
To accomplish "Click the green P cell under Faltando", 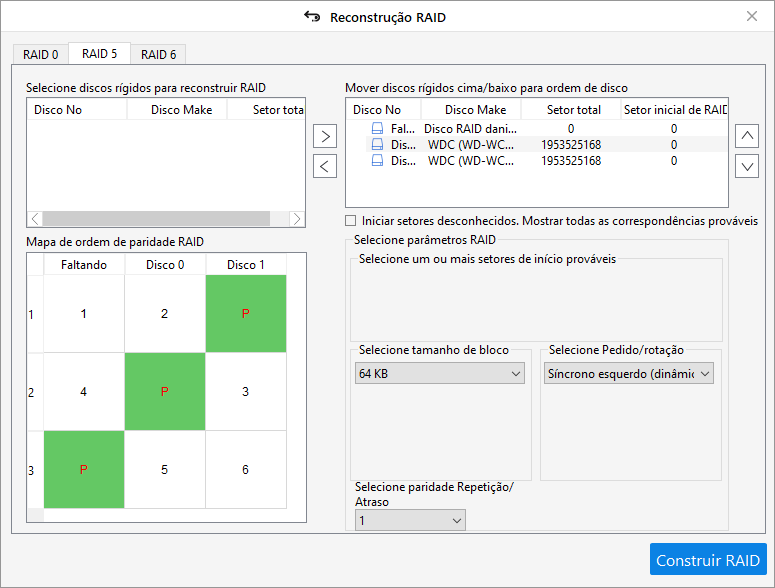I will click(x=84, y=469).
